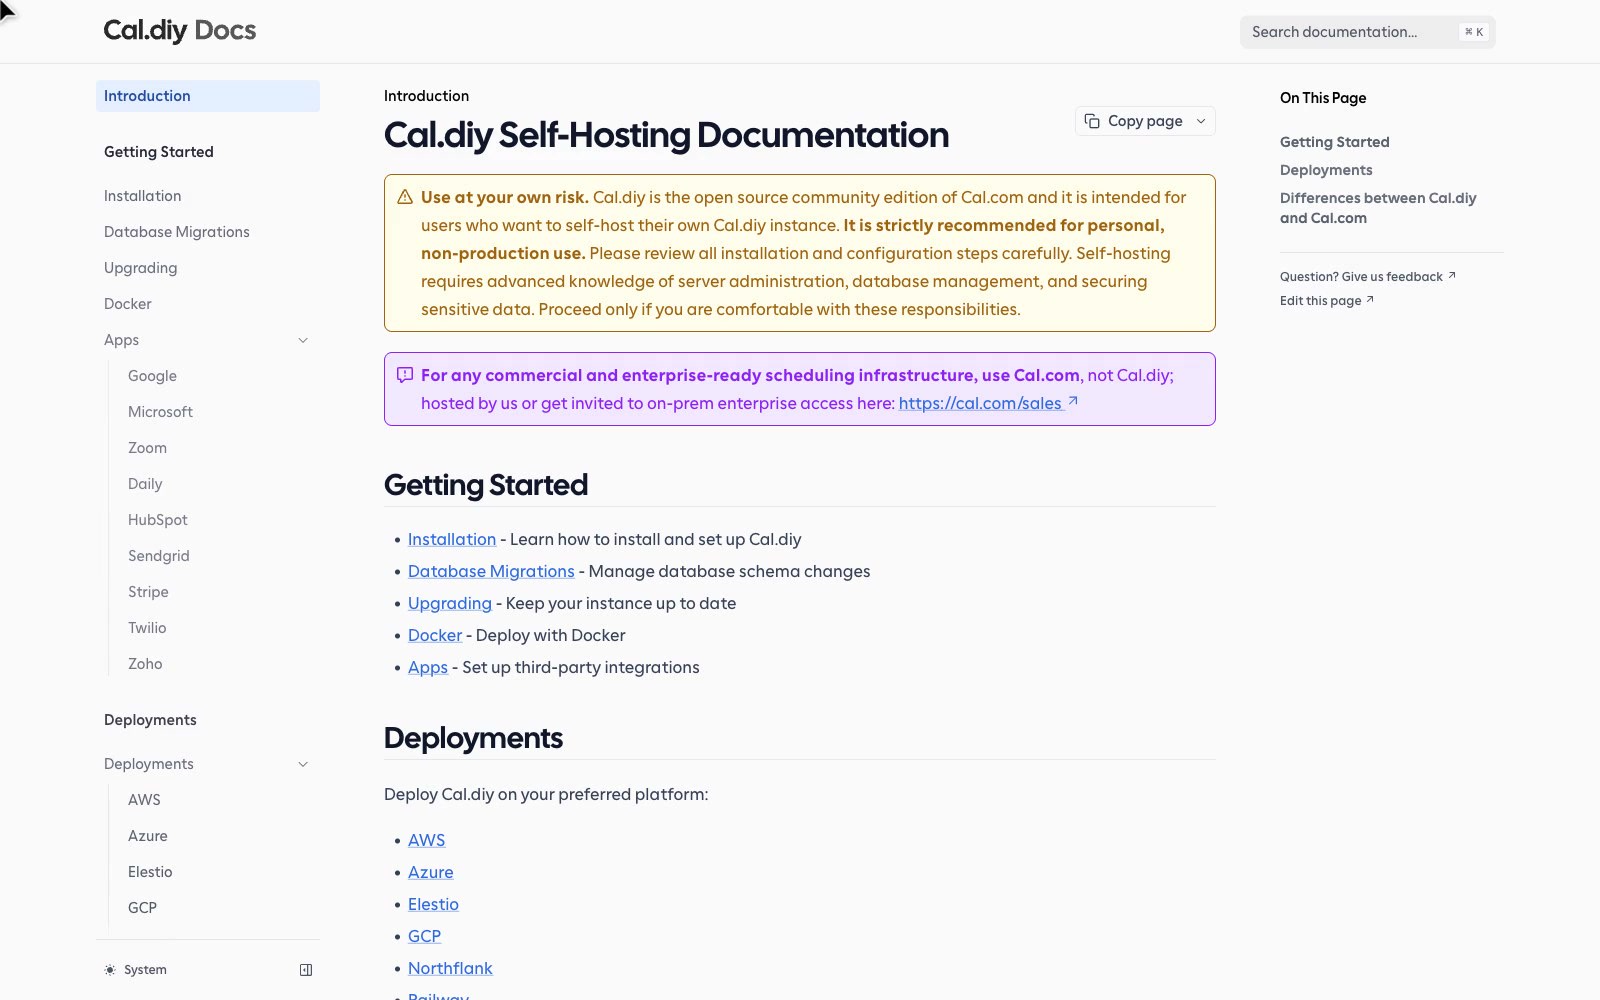
Task: Click Edit this page link
Action: 1326,300
